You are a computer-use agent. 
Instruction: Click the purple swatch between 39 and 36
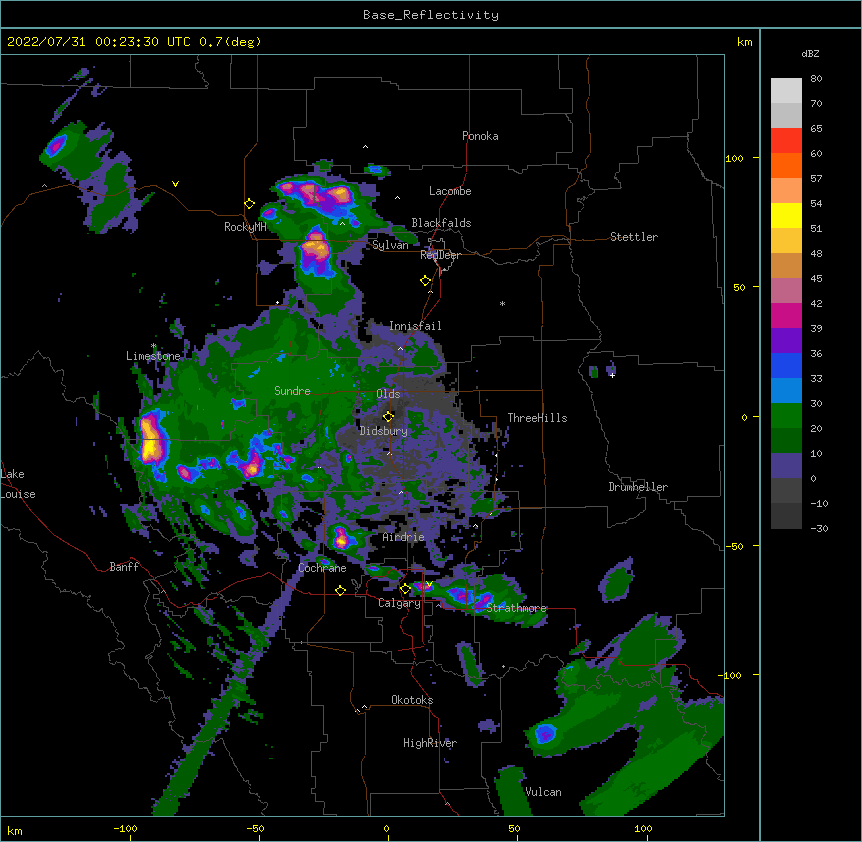click(x=786, y=340)
